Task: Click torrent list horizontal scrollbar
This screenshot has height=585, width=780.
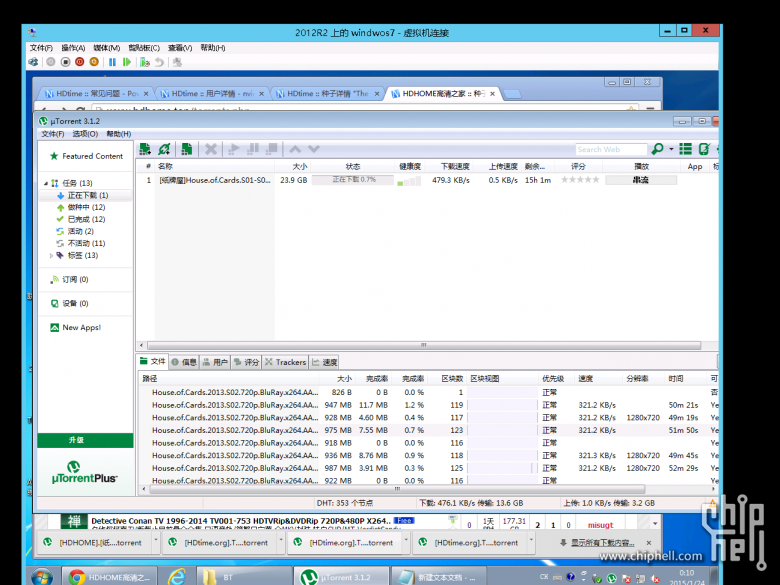Action: [x=424, y=345]
